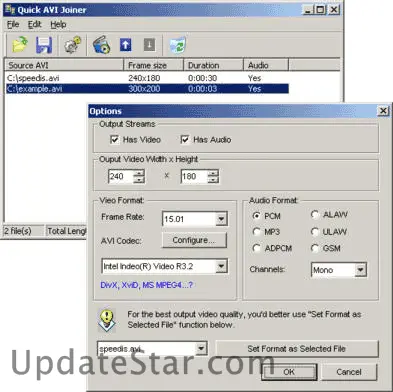This screenshot has width=393, height=392.
Task: Toggle the Has Video checkbox
Action: 114,140
